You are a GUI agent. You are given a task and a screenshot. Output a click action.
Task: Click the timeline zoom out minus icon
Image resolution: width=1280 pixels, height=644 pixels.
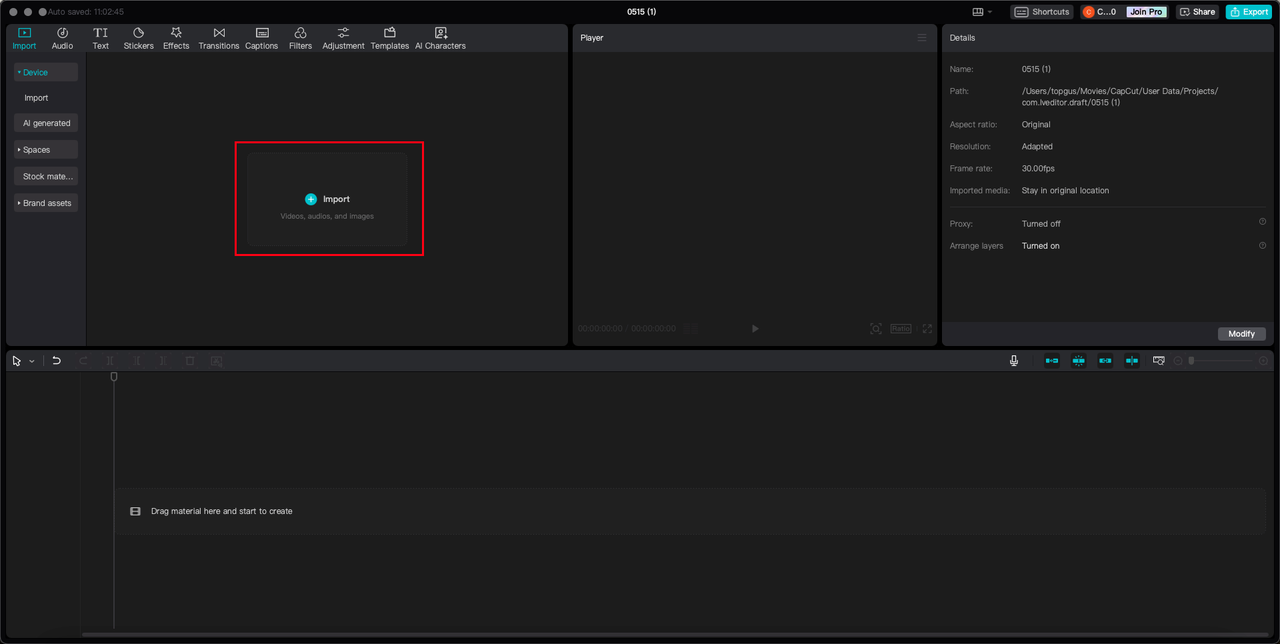[1178, 360]
